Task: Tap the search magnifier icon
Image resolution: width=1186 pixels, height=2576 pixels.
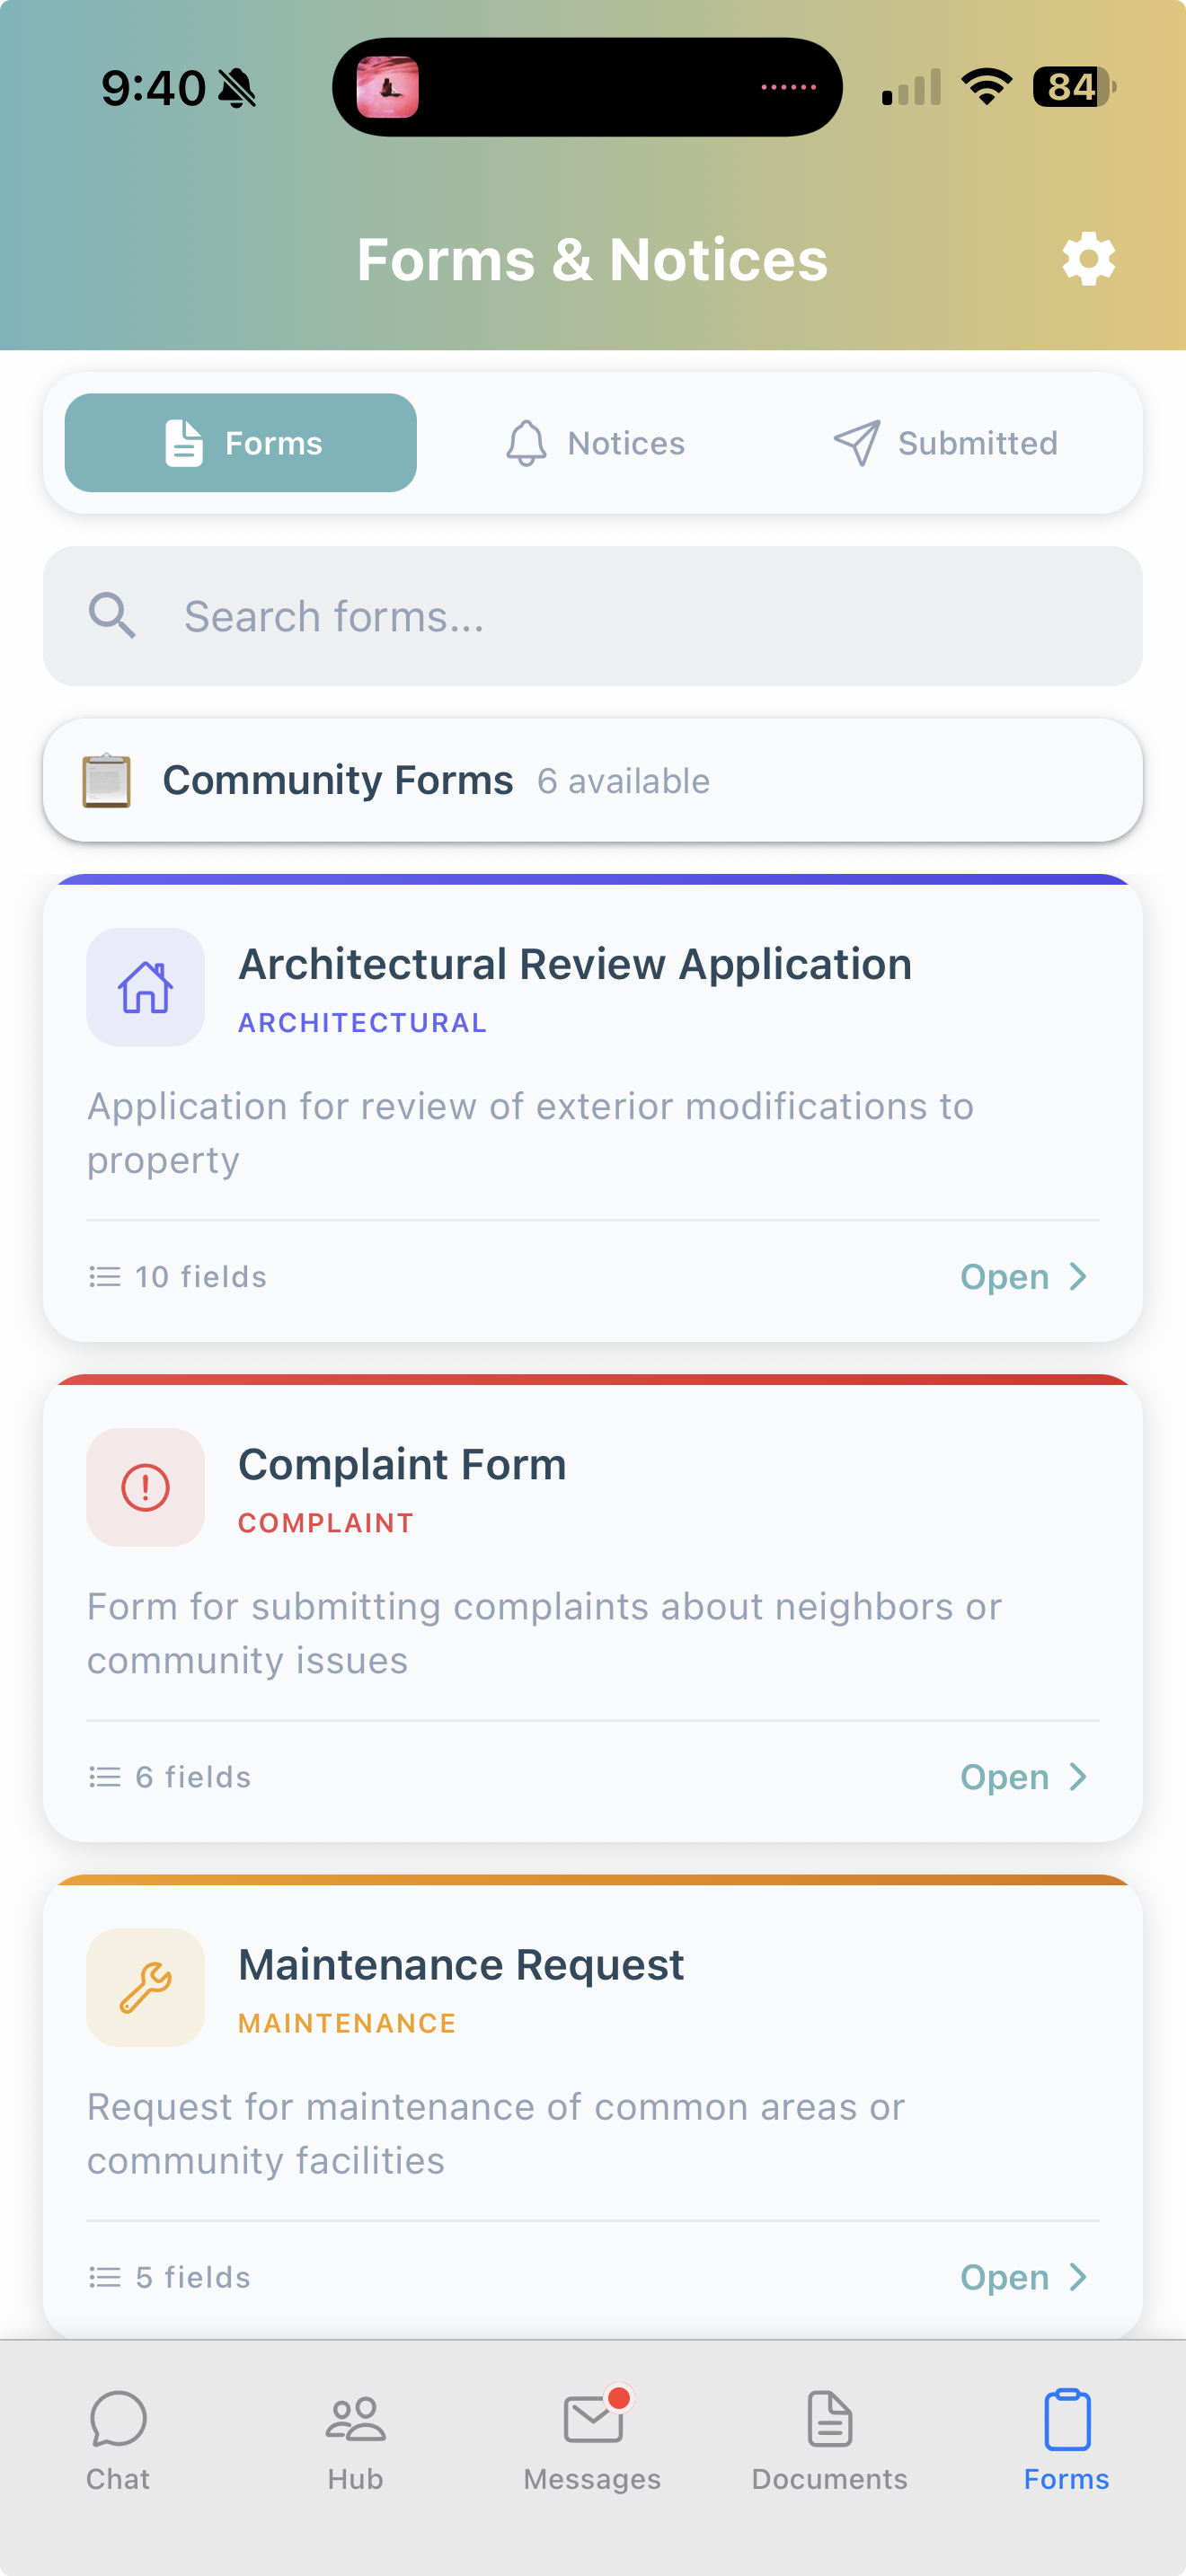Action: click(x=112, y=616)
